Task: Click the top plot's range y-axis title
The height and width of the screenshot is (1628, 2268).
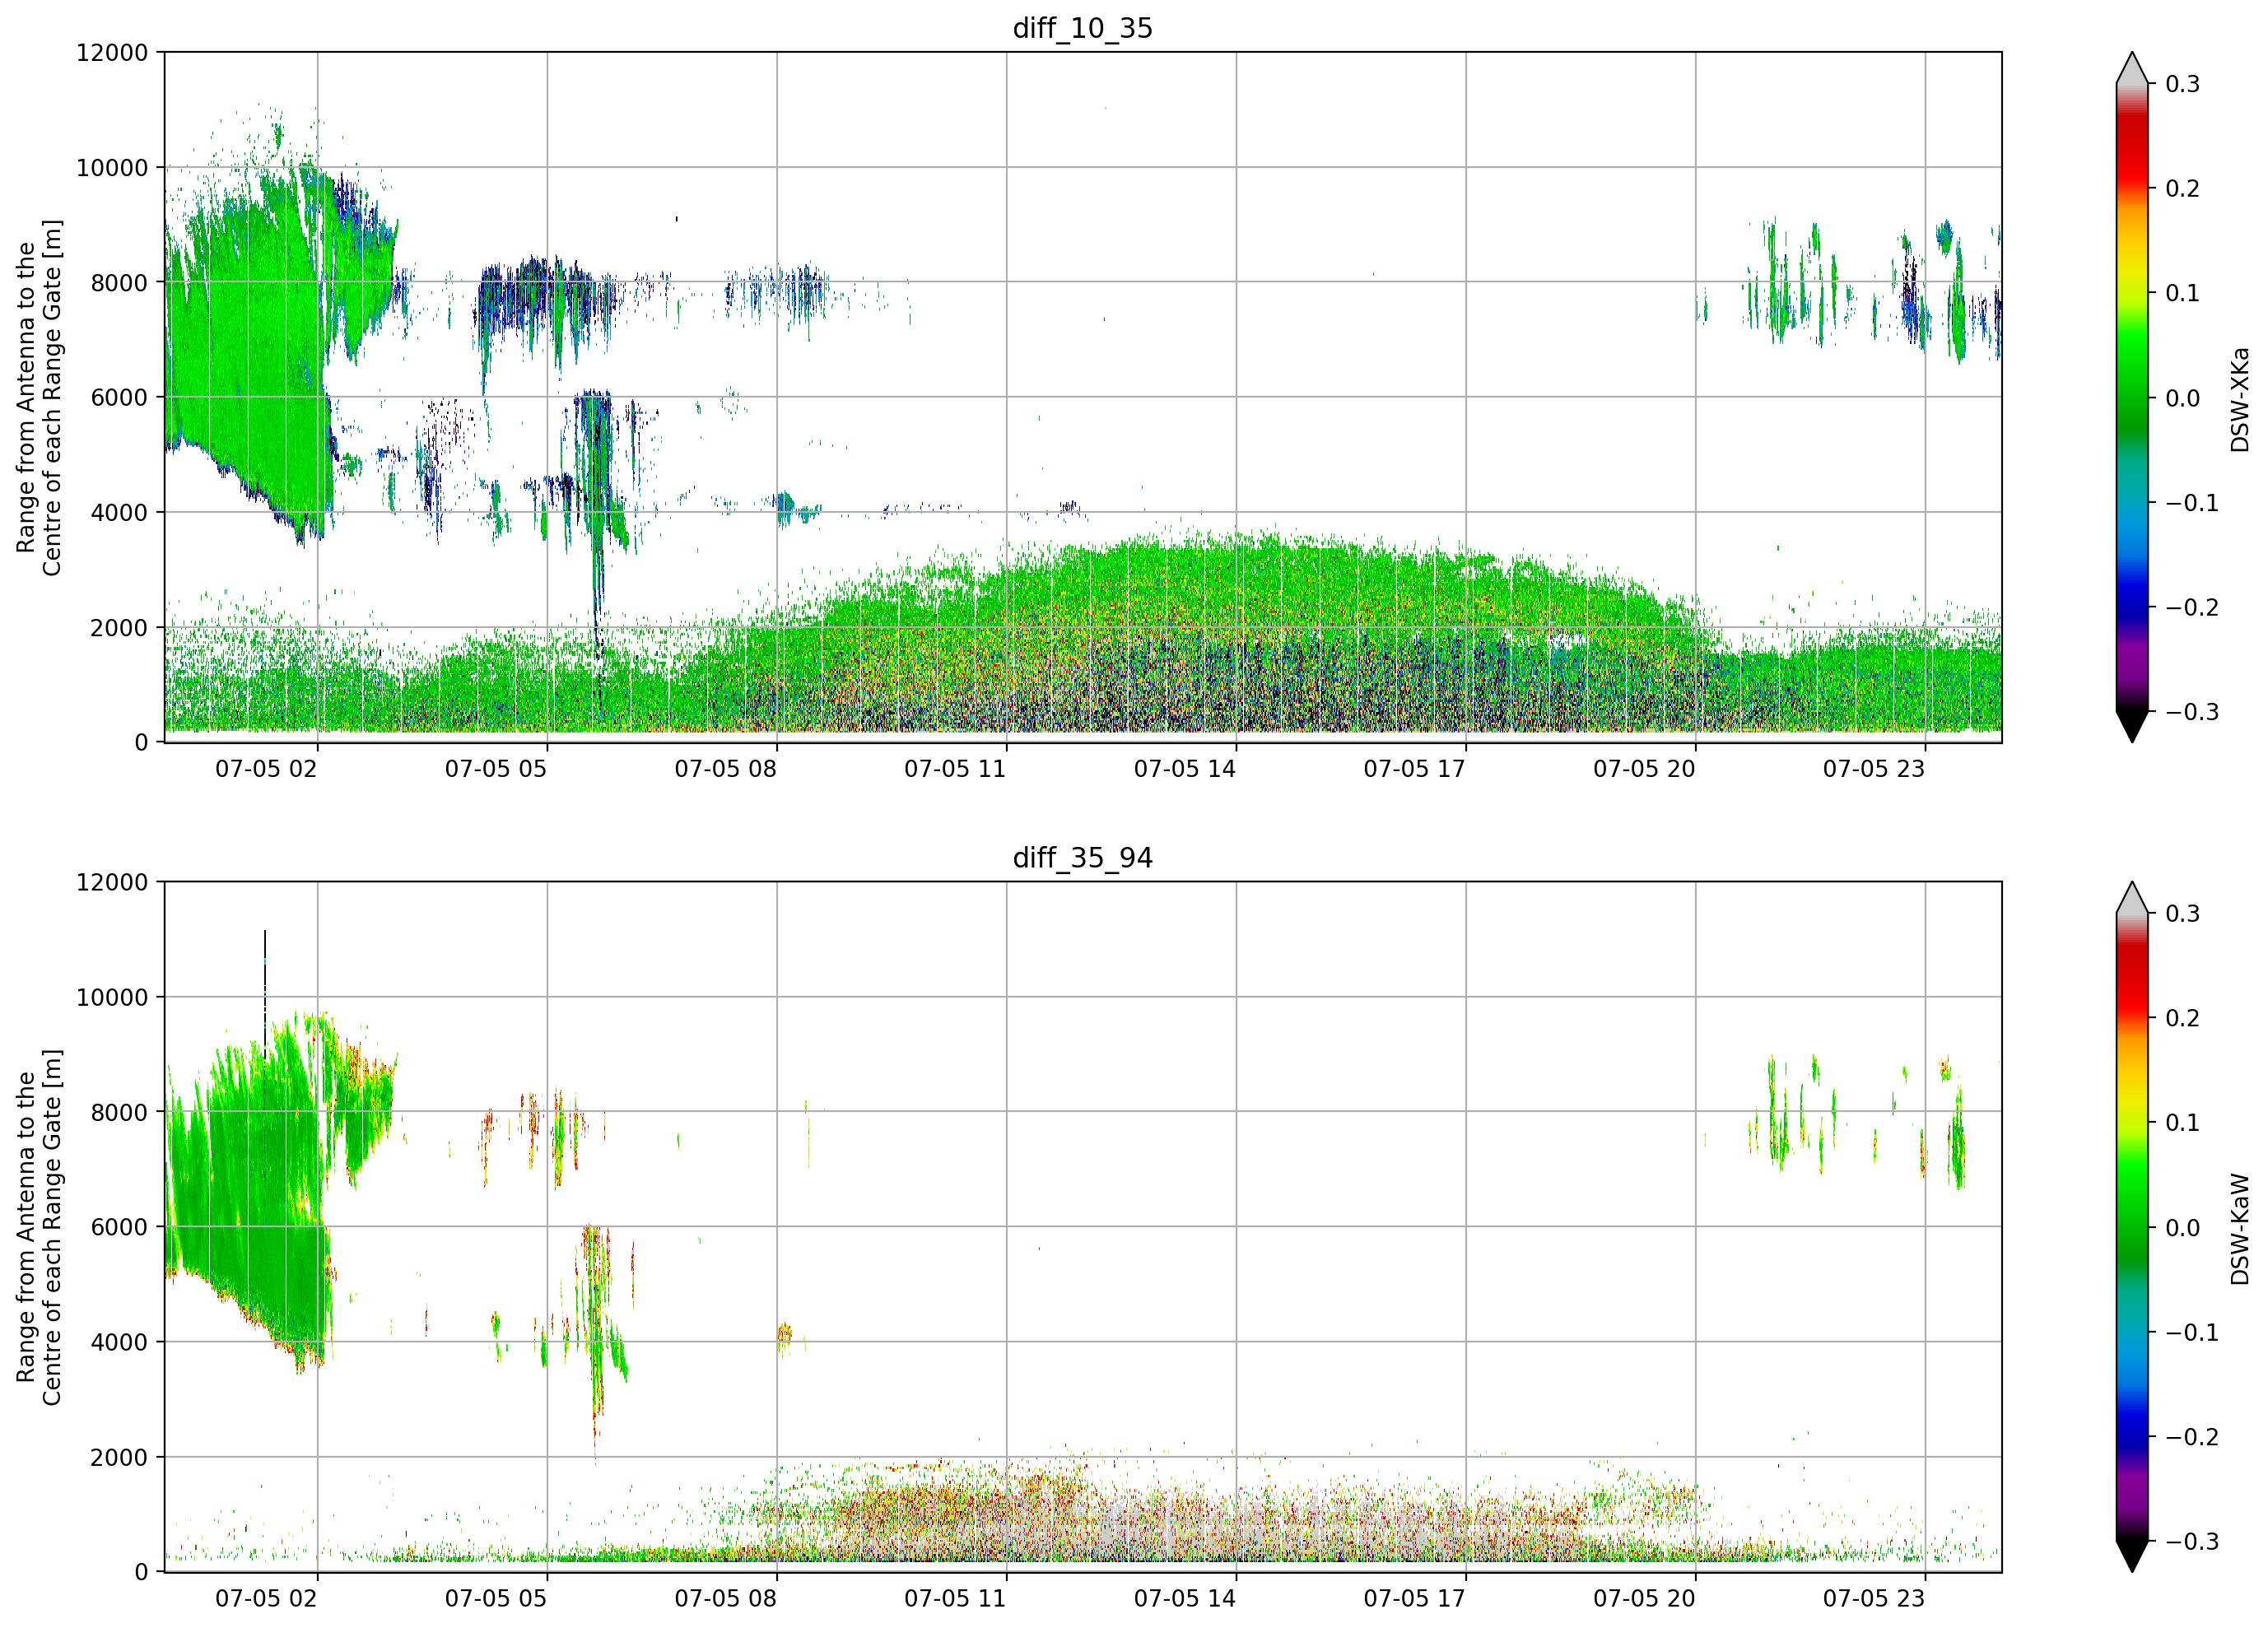Action: (x=39, y=398)
